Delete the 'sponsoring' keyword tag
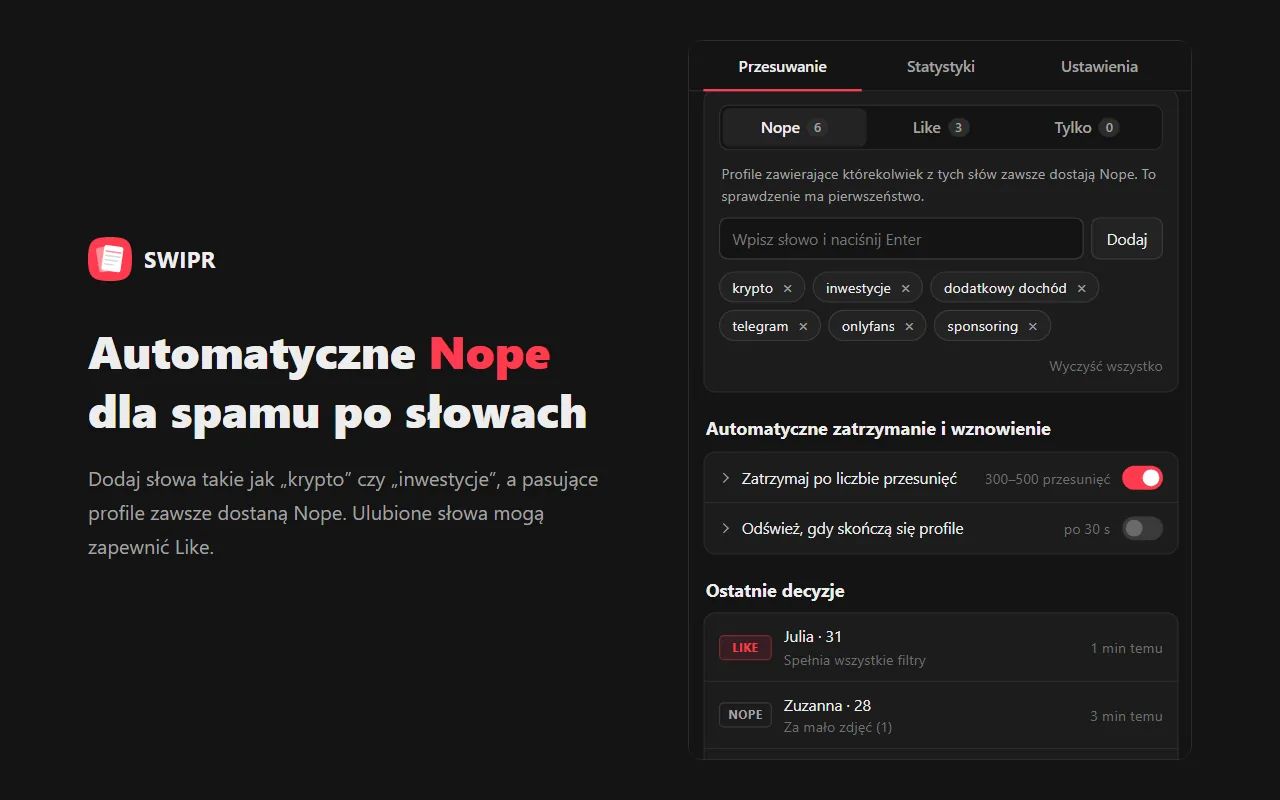 click(1033, 326)
